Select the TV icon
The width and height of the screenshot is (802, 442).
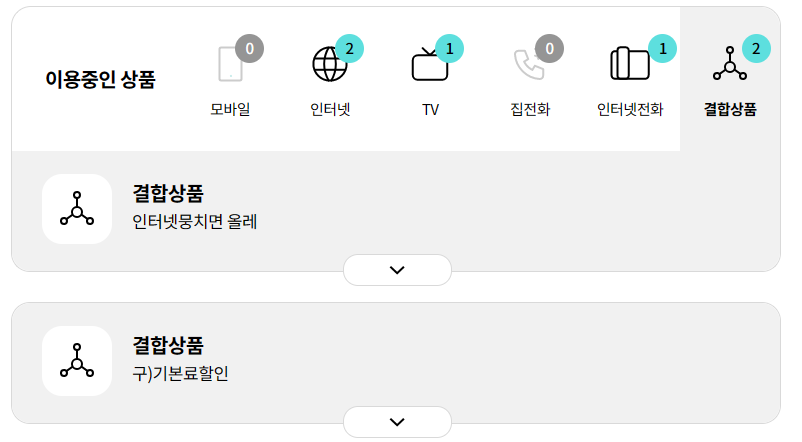[x=430, y=65]
